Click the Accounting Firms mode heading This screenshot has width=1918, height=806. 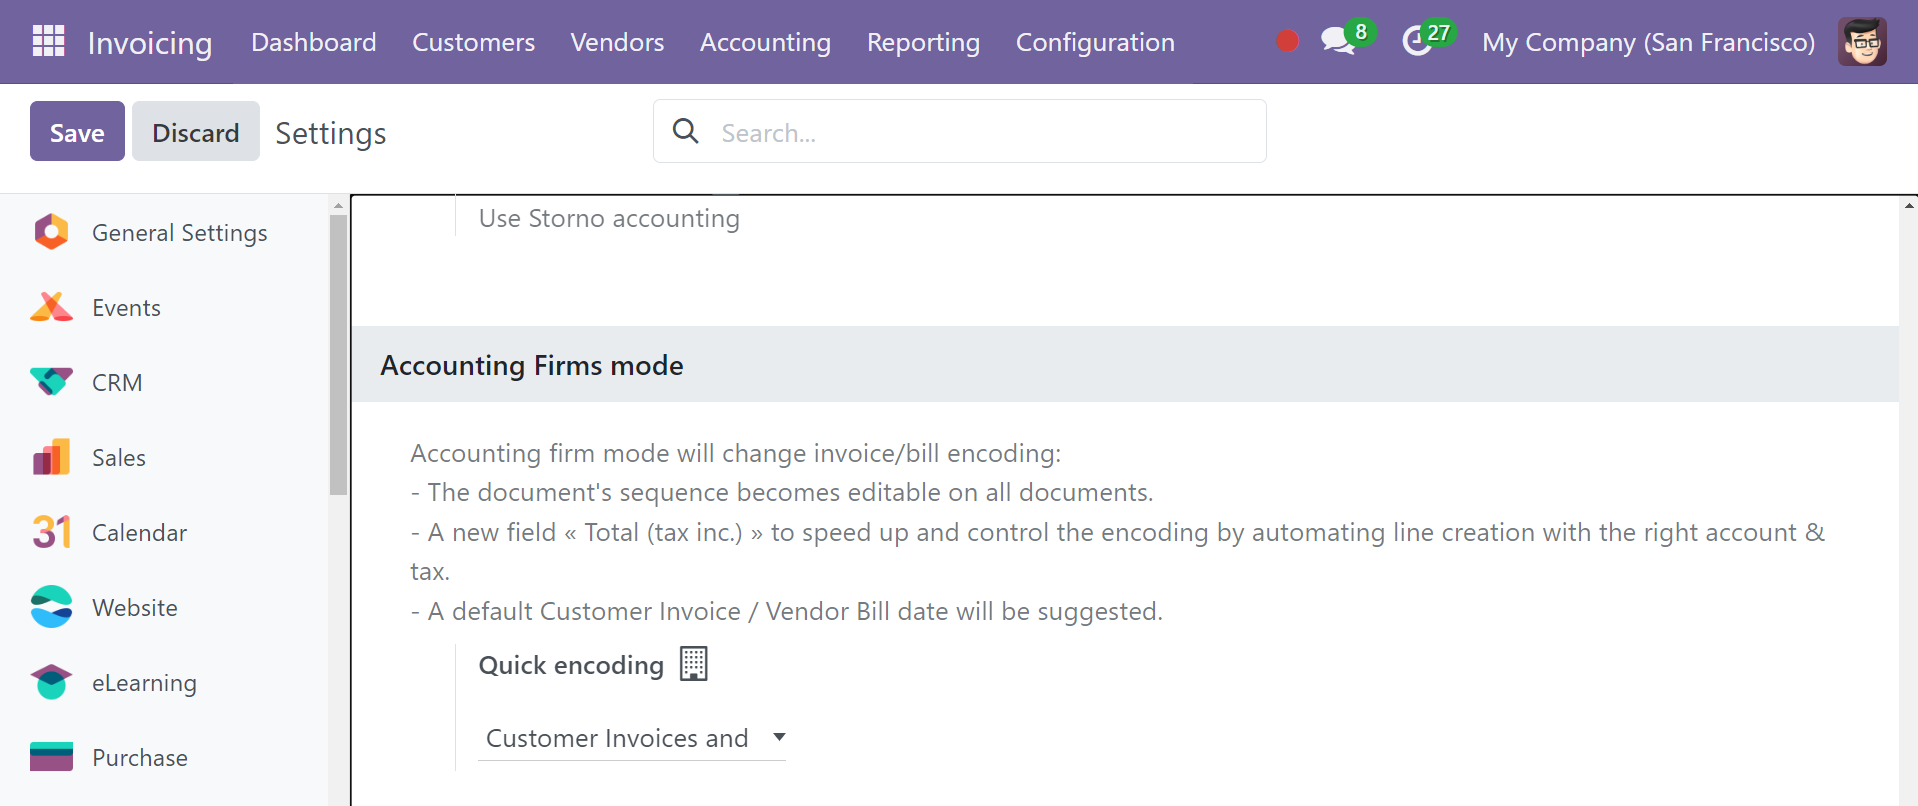[x=532, y=365]
